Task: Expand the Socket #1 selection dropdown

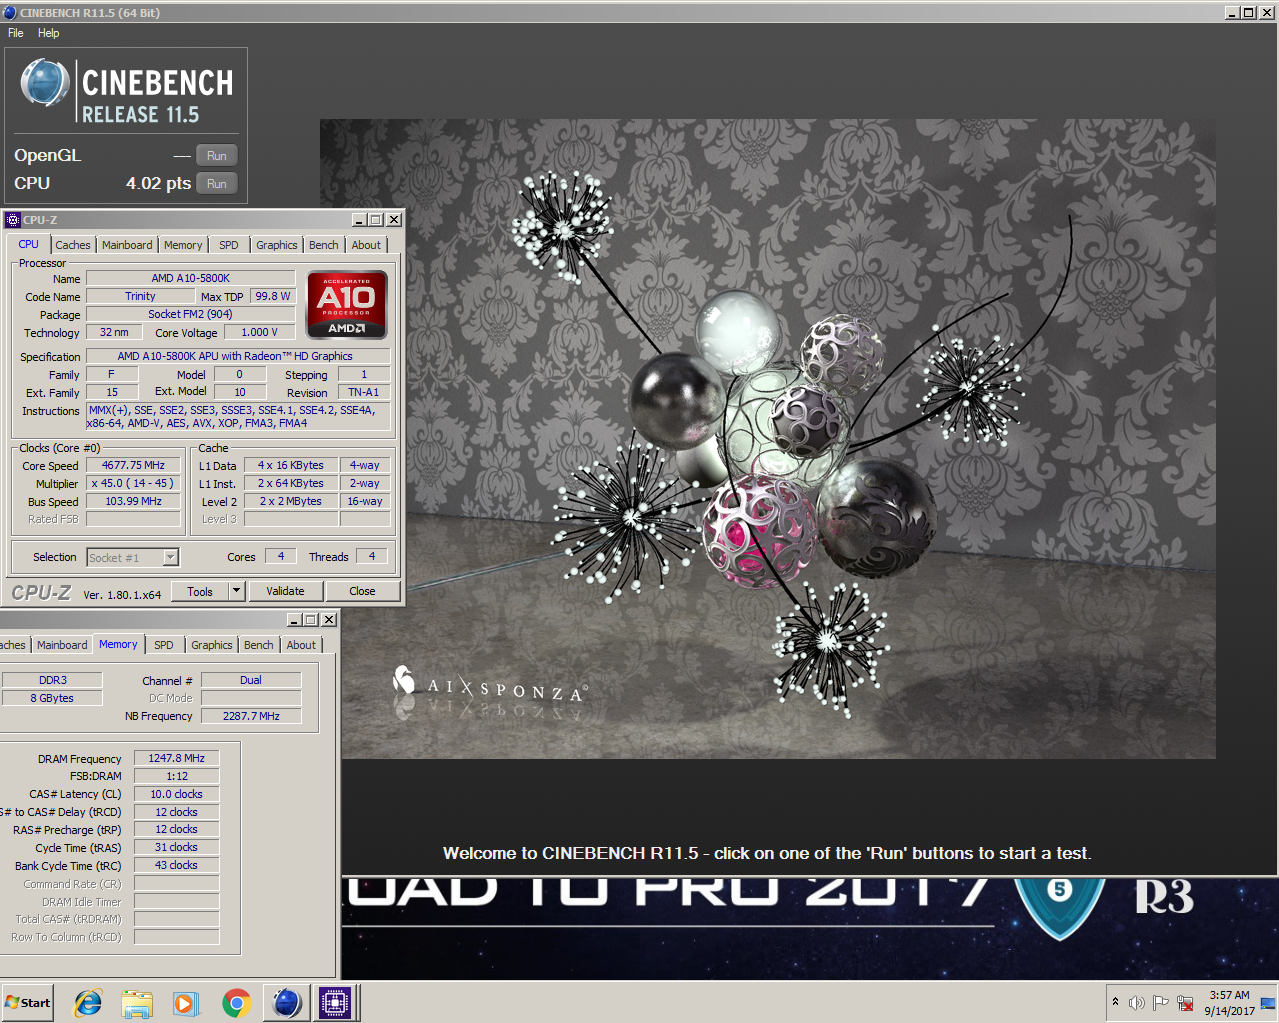Action: pyautogui.click(x=170, y=557)
